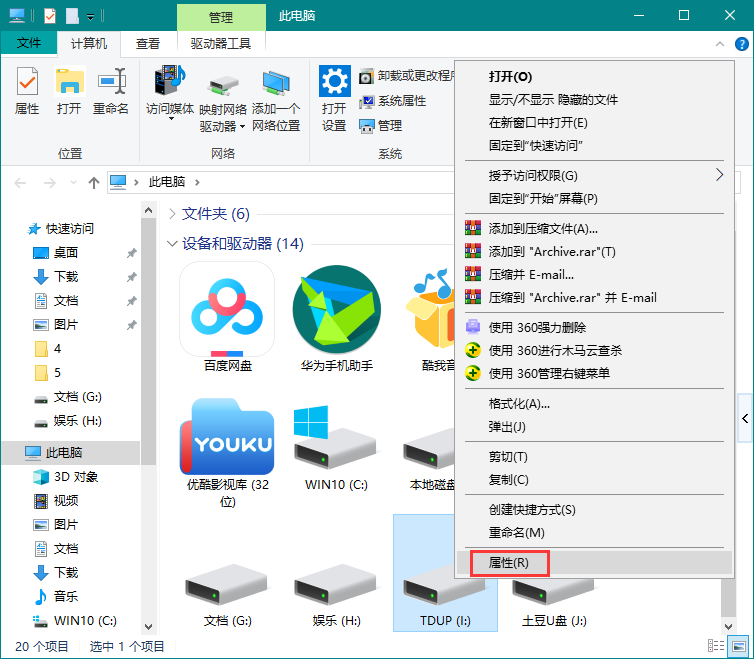Click the Properties (属性) ribbon icon
Viewport: 754px width, 659px height.
(x=27, y=91)
